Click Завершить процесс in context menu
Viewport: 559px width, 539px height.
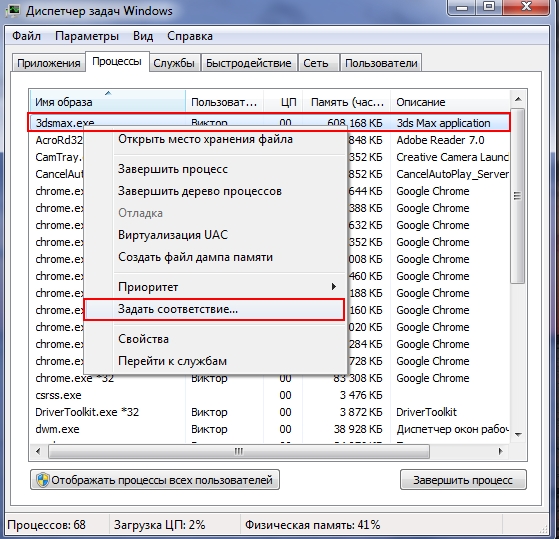(x=215, y=169)
